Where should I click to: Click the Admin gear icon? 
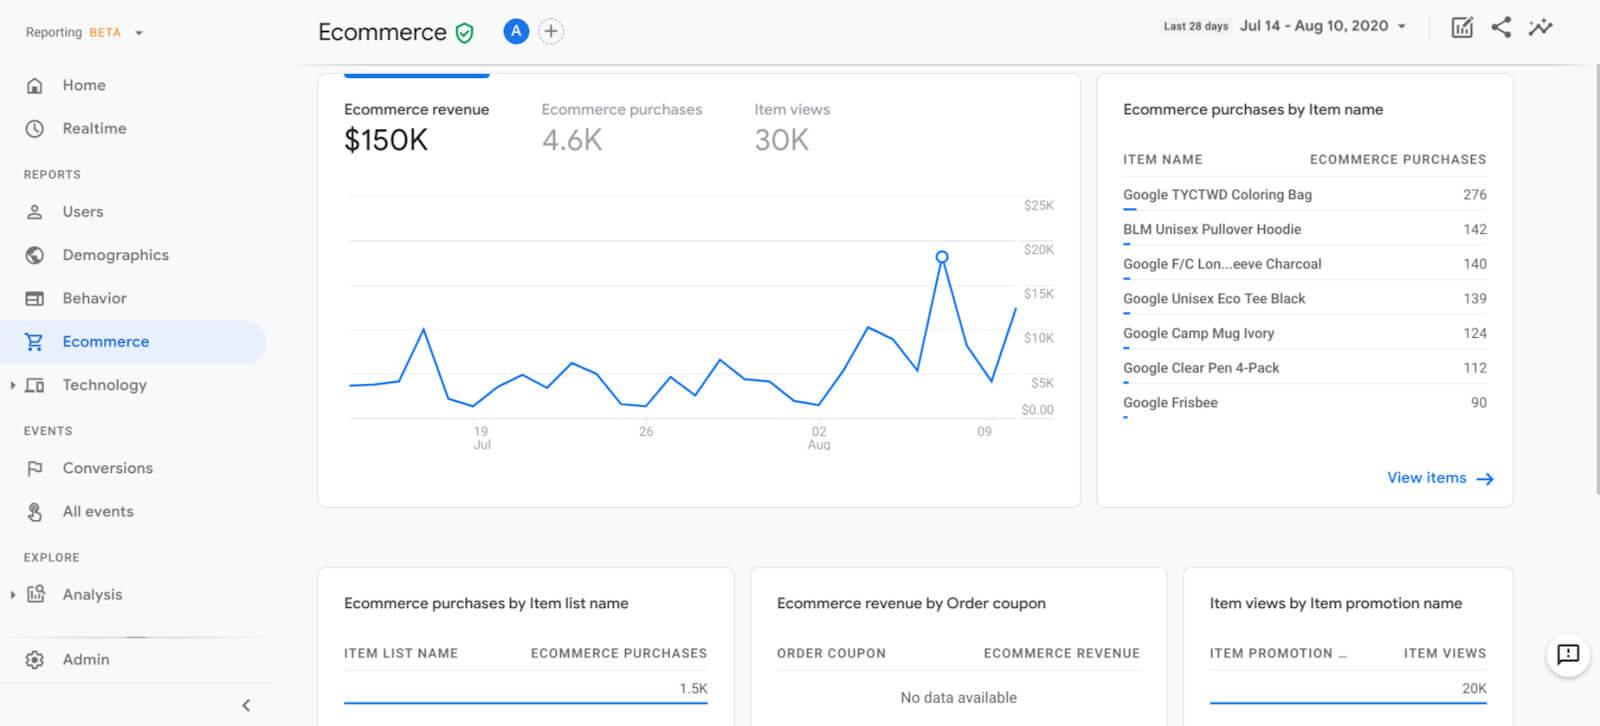(35, 660)
